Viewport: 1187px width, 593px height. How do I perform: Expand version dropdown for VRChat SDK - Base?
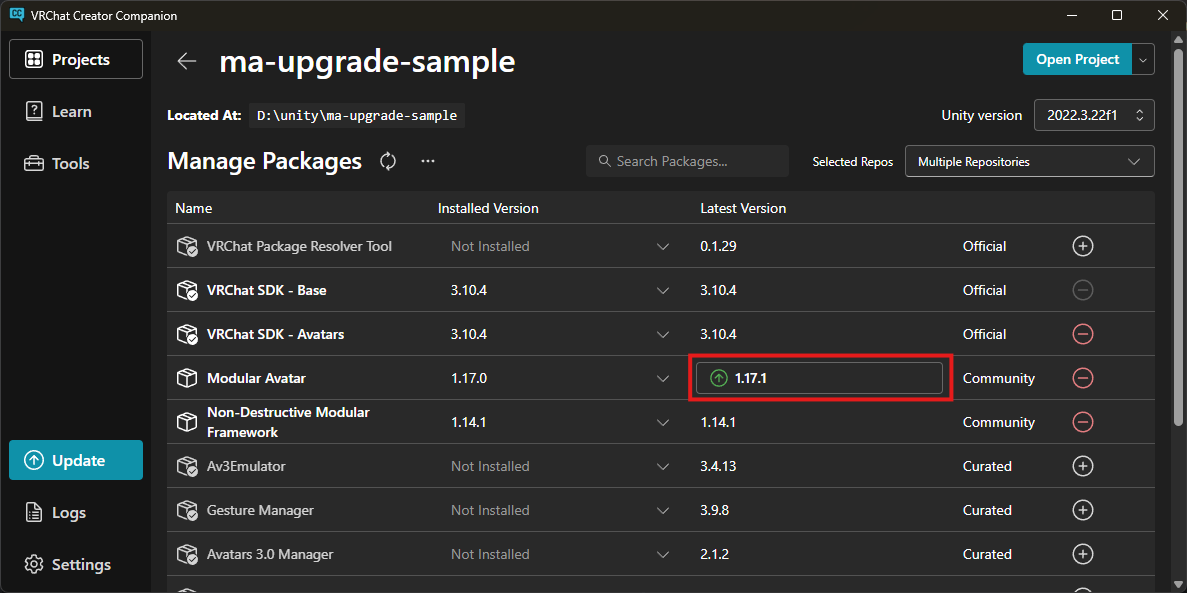[x=663, y=290]
